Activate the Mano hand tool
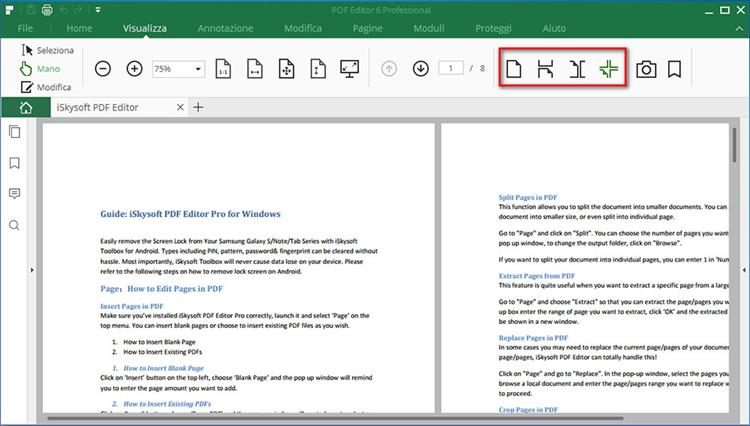The height and width of the screenshot is (426, 750). click(40, 68)
